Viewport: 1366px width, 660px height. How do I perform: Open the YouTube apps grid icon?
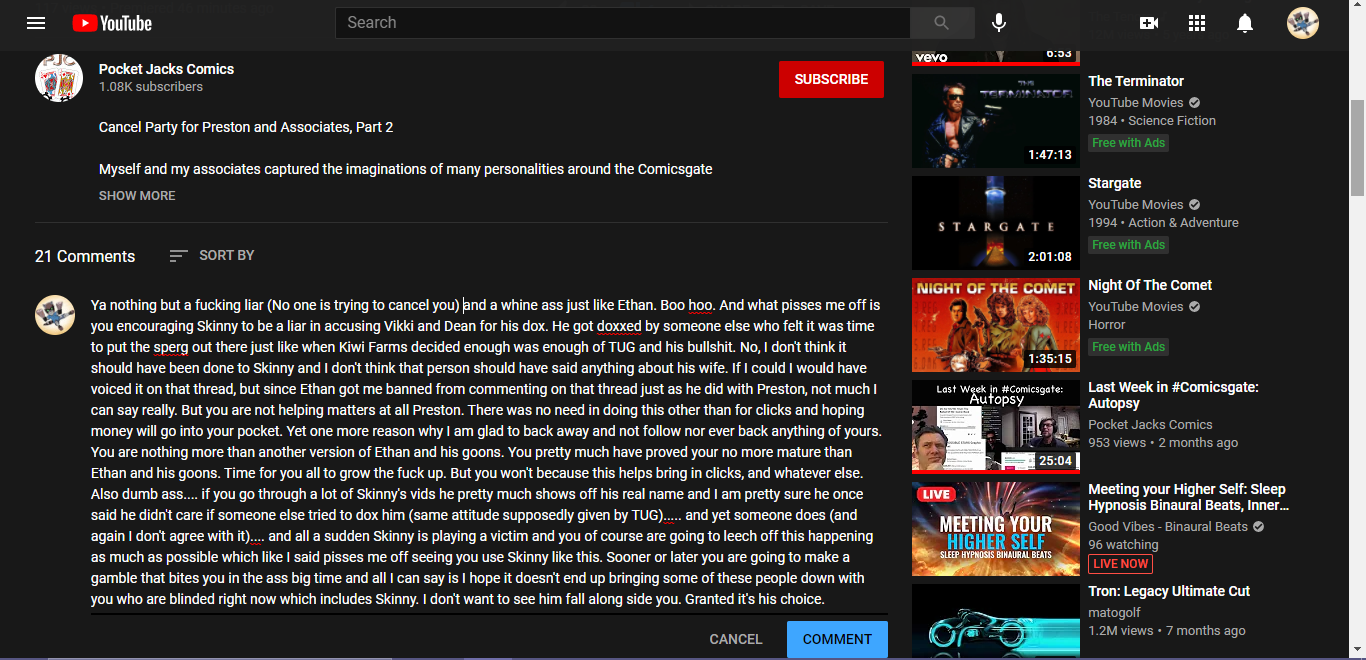point(1197,23)
